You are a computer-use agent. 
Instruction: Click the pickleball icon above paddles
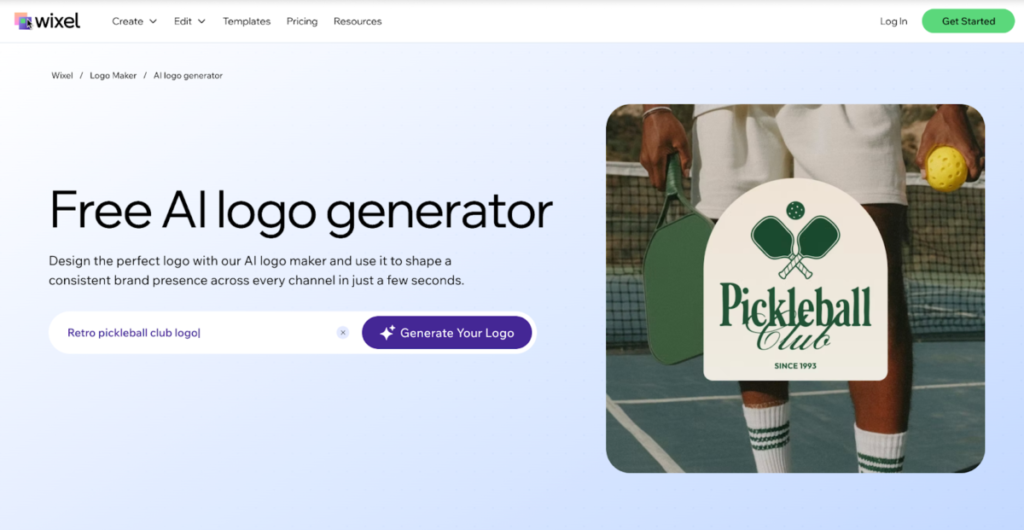coord(795,211)
